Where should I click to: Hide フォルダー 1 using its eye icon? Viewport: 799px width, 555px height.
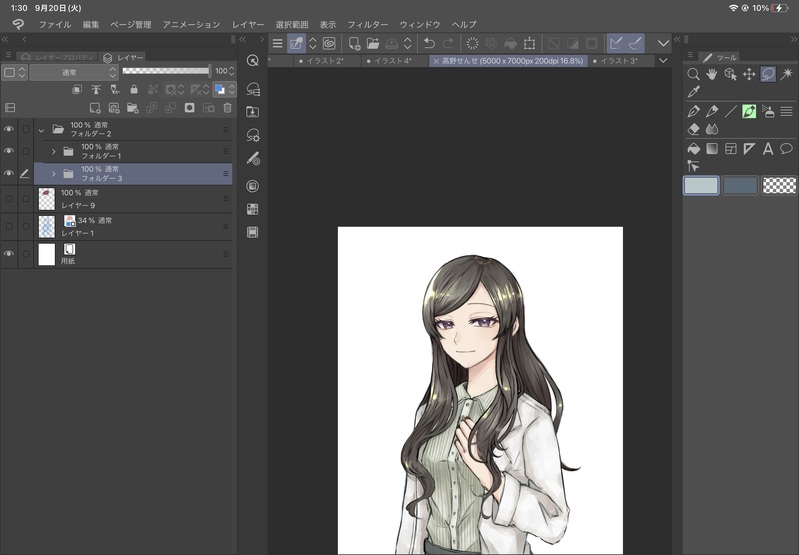tap(9, 151)
